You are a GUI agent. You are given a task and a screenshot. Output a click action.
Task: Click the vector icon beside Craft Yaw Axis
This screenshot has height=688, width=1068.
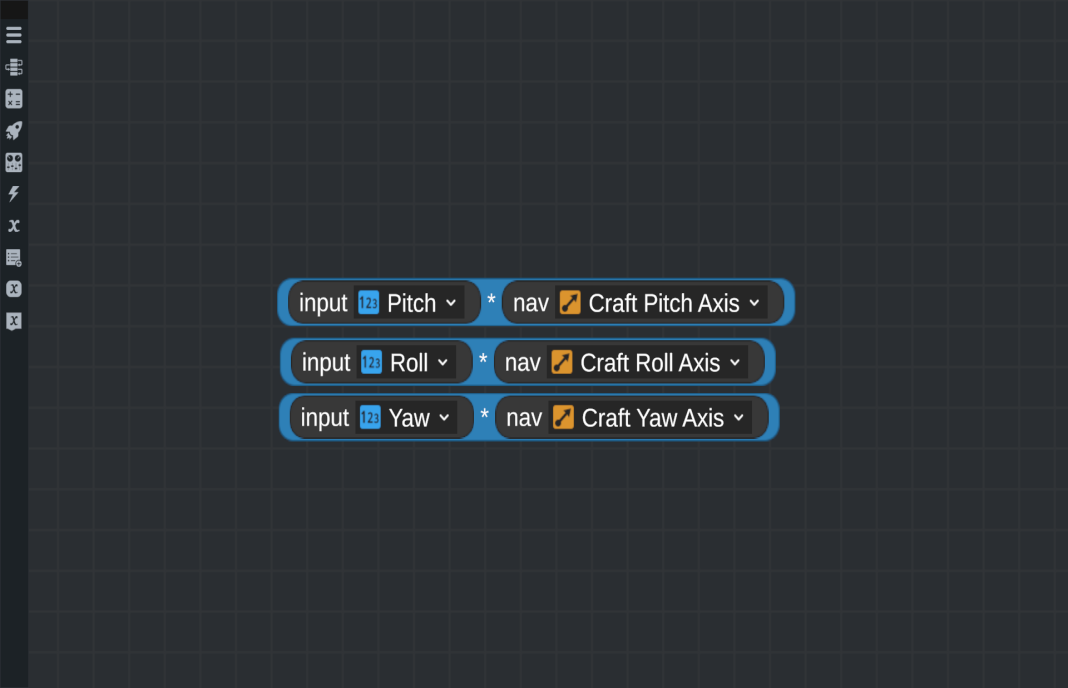pos(563,418)
